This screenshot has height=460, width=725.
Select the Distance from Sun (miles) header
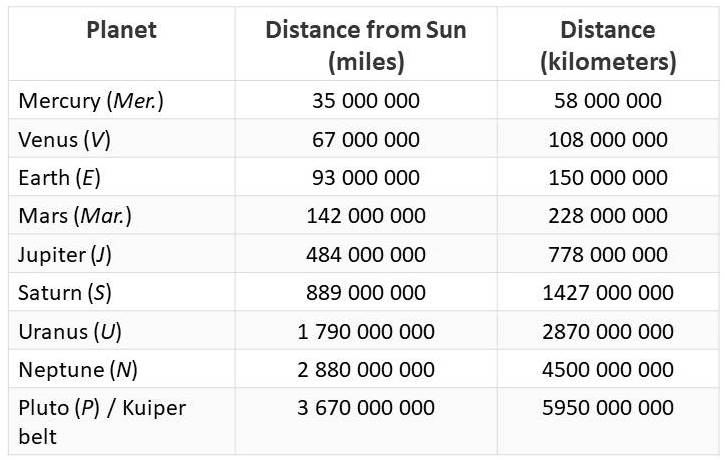(366, 45)
